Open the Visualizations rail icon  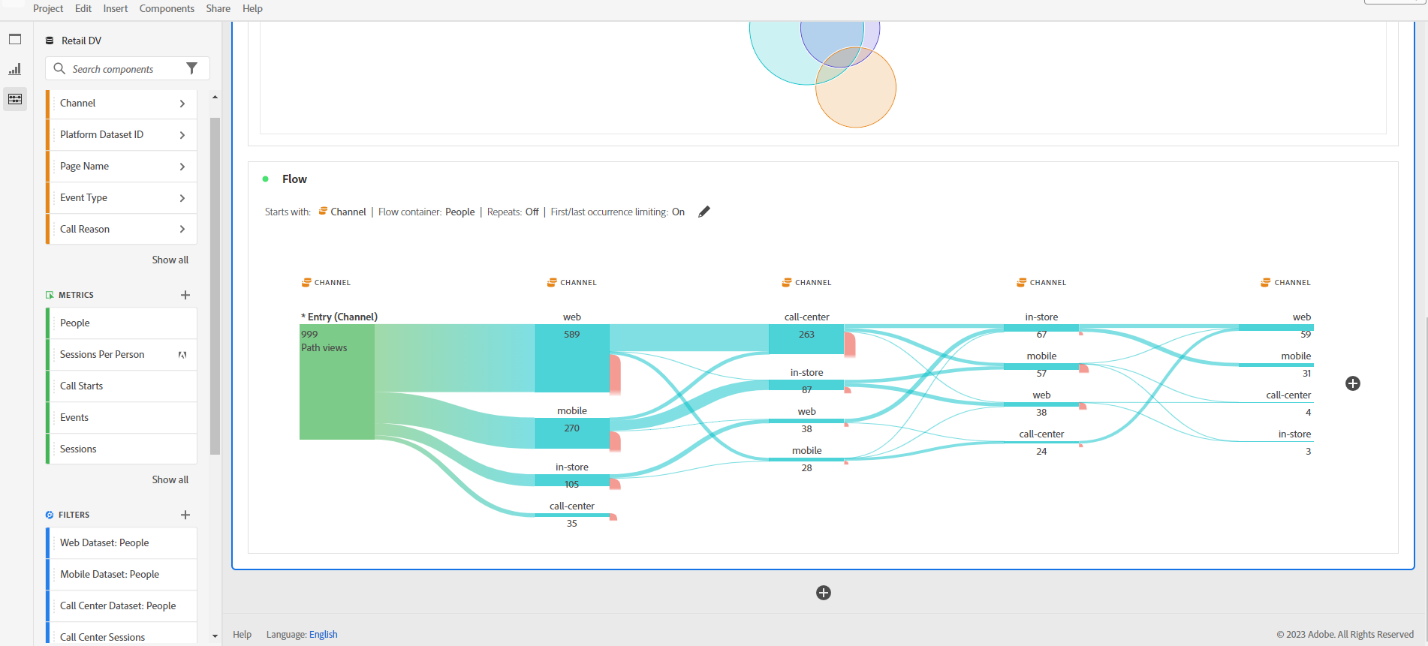click(x=15, y=69)
